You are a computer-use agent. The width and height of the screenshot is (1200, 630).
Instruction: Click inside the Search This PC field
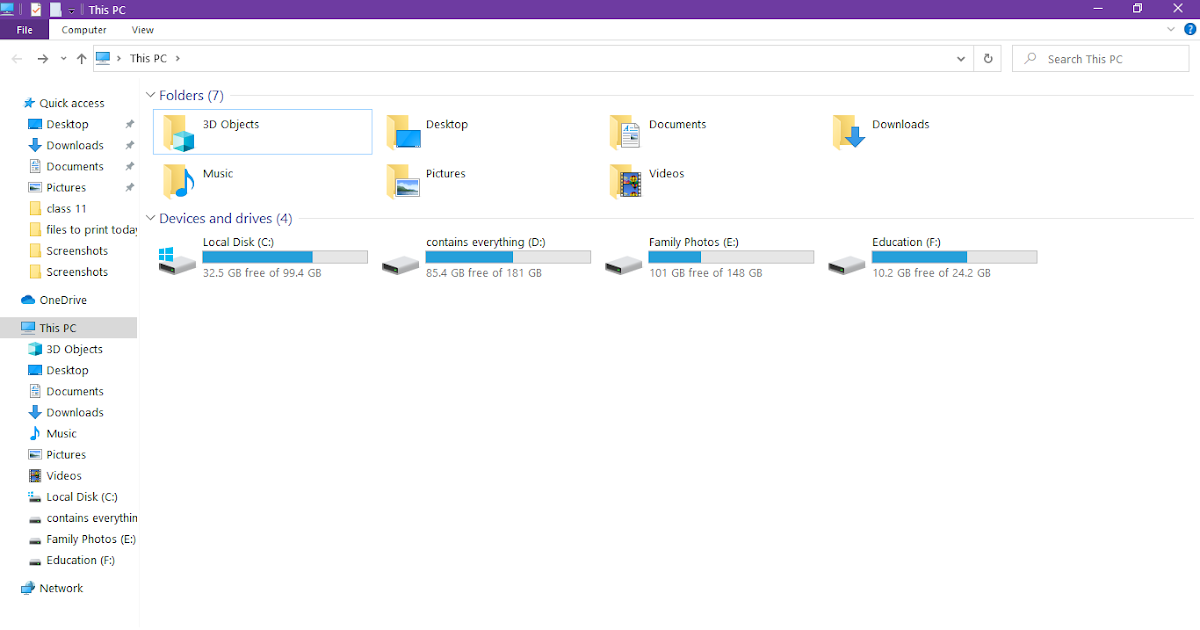click(1100, 58)
